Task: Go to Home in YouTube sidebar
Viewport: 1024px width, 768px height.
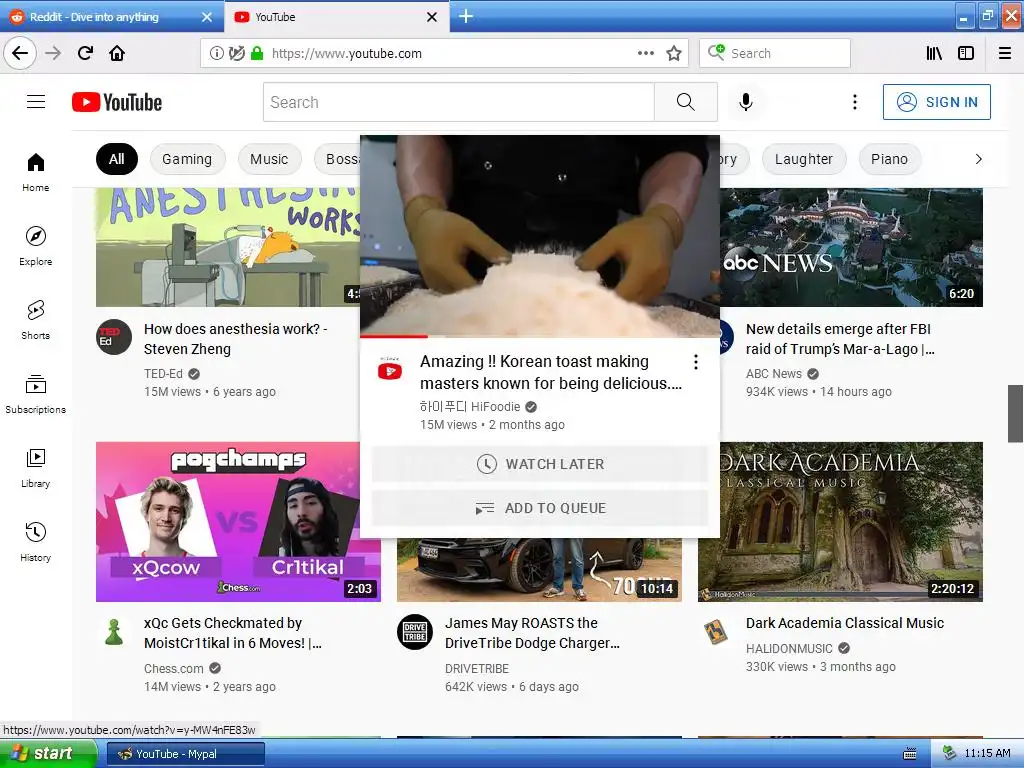Action: pyautogui.click(x=36, y=172)
